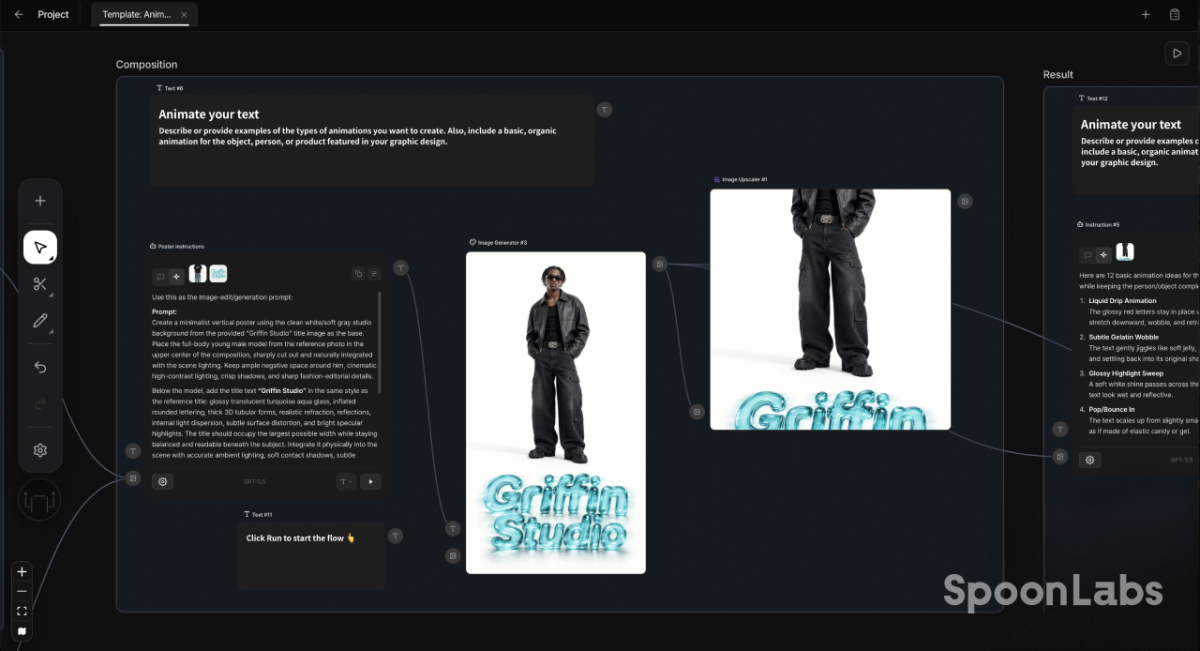
Task: Open the Image Upscaler #1 image
Action: click(831, 309)
